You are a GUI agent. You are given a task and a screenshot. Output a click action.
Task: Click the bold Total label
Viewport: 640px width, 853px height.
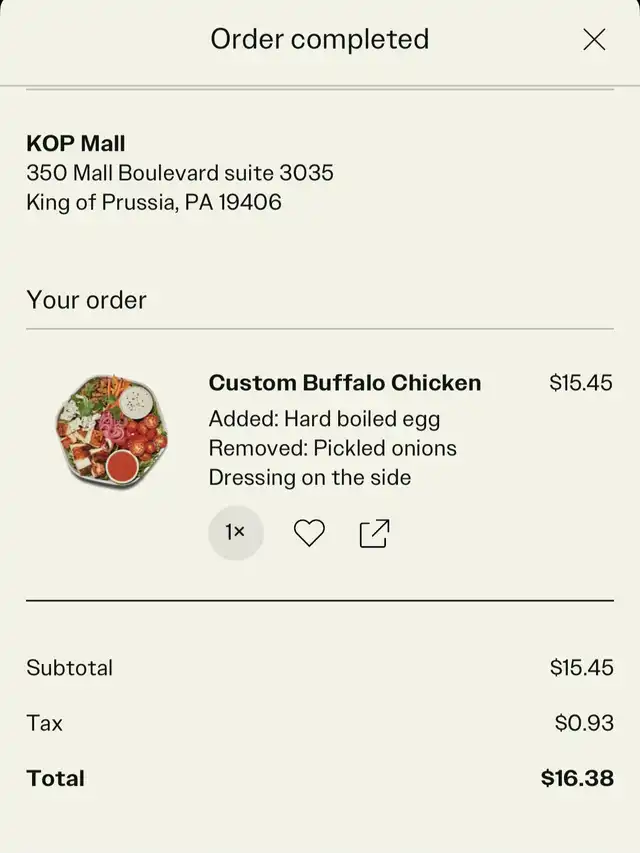pyautogui.click(x=56, y=778)
